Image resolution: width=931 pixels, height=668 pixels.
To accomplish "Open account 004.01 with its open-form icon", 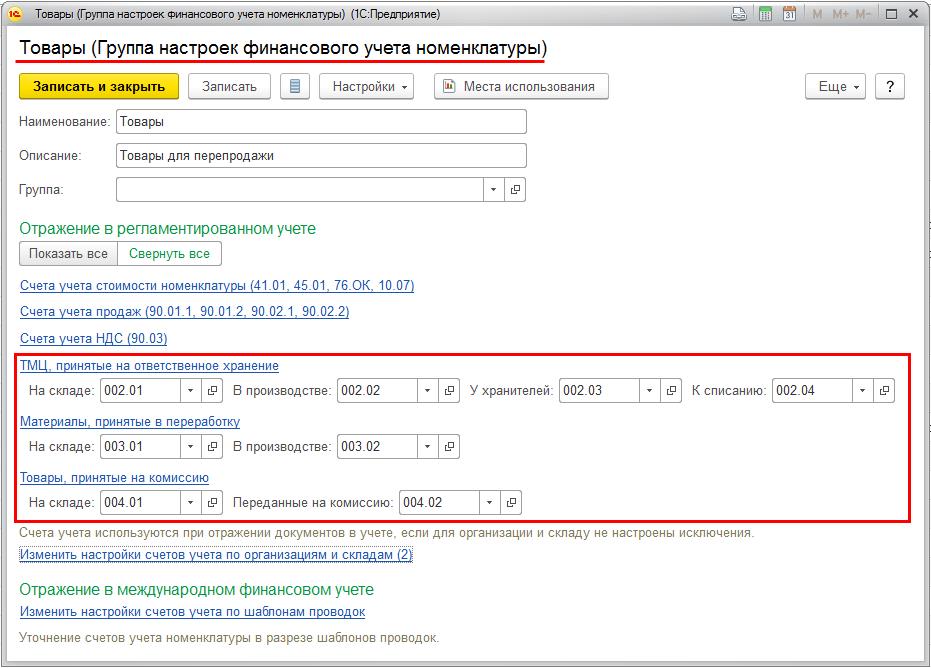I will point(212,502).
